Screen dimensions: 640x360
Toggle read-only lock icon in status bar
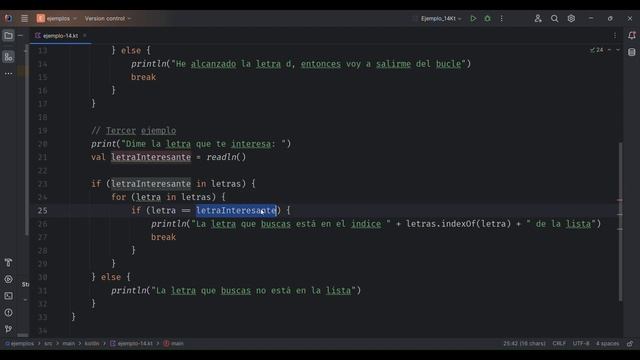coord(630,343)
